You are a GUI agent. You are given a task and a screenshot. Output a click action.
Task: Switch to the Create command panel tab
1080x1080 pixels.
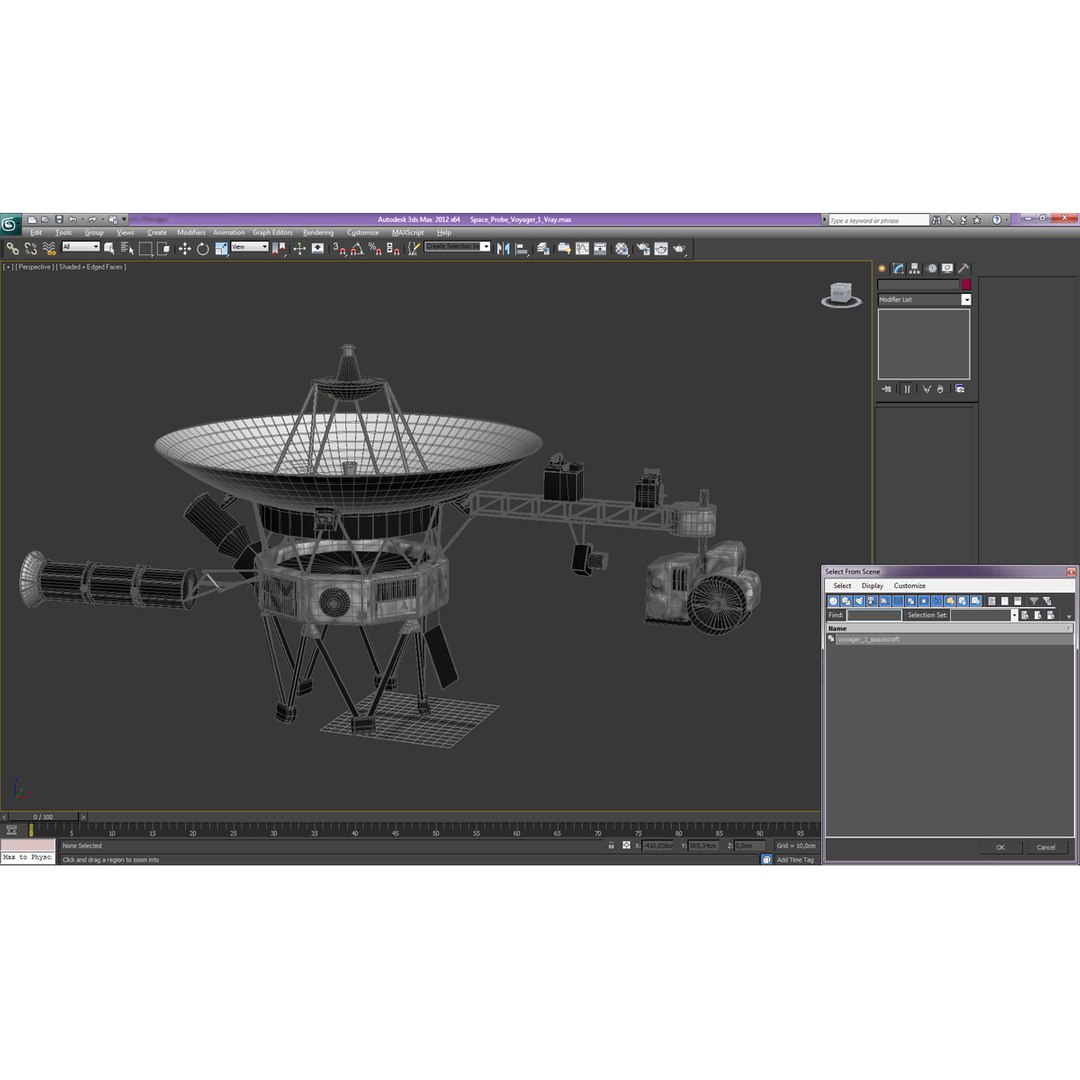[x=882, y=269]
